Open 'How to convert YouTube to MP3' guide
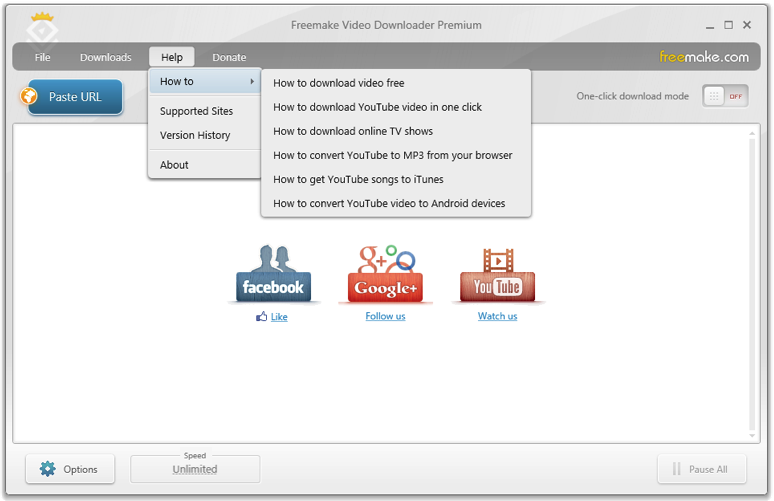Screen dimensions: 774x501 [x=396, y=155]
